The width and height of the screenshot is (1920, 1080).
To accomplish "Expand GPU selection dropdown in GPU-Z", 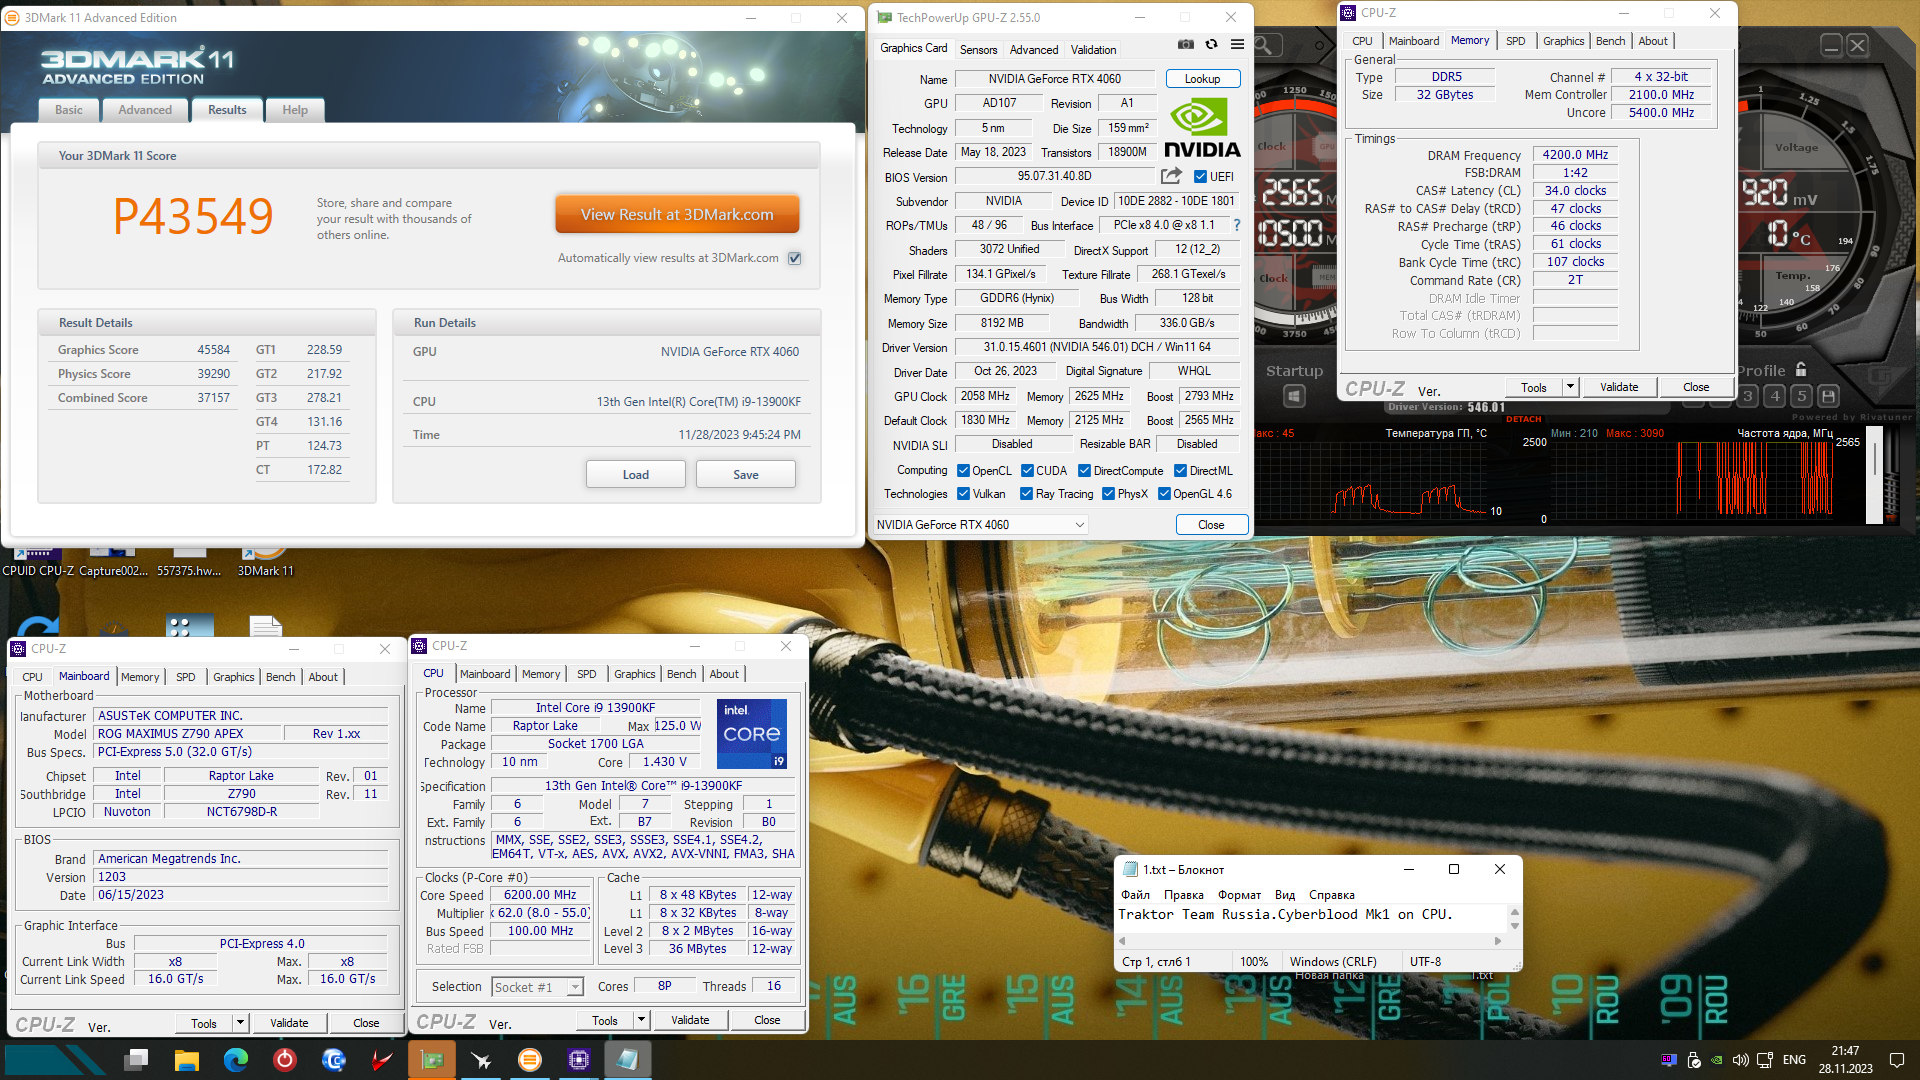I will click(1080, 525).
